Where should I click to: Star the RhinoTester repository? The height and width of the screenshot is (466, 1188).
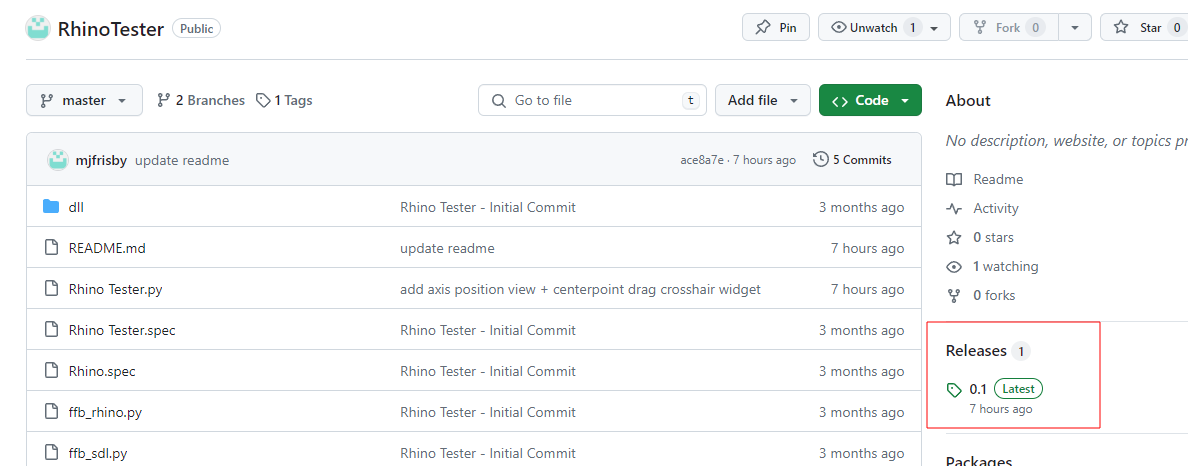click(1138, 28)
